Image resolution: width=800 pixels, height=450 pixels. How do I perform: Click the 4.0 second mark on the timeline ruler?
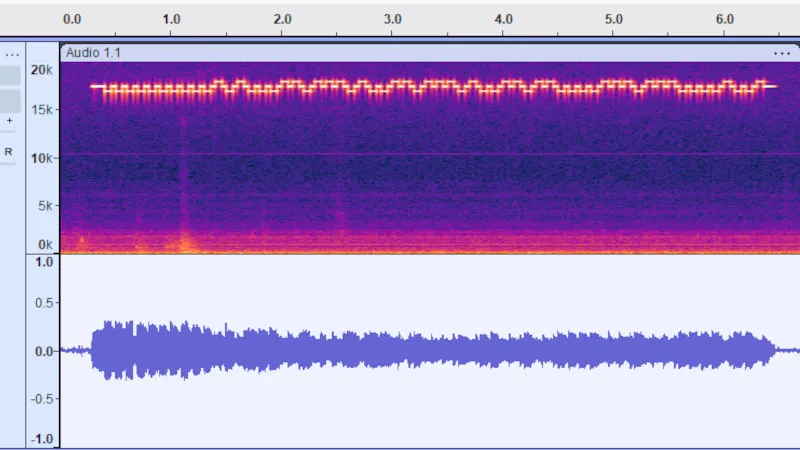coord(504,19)
